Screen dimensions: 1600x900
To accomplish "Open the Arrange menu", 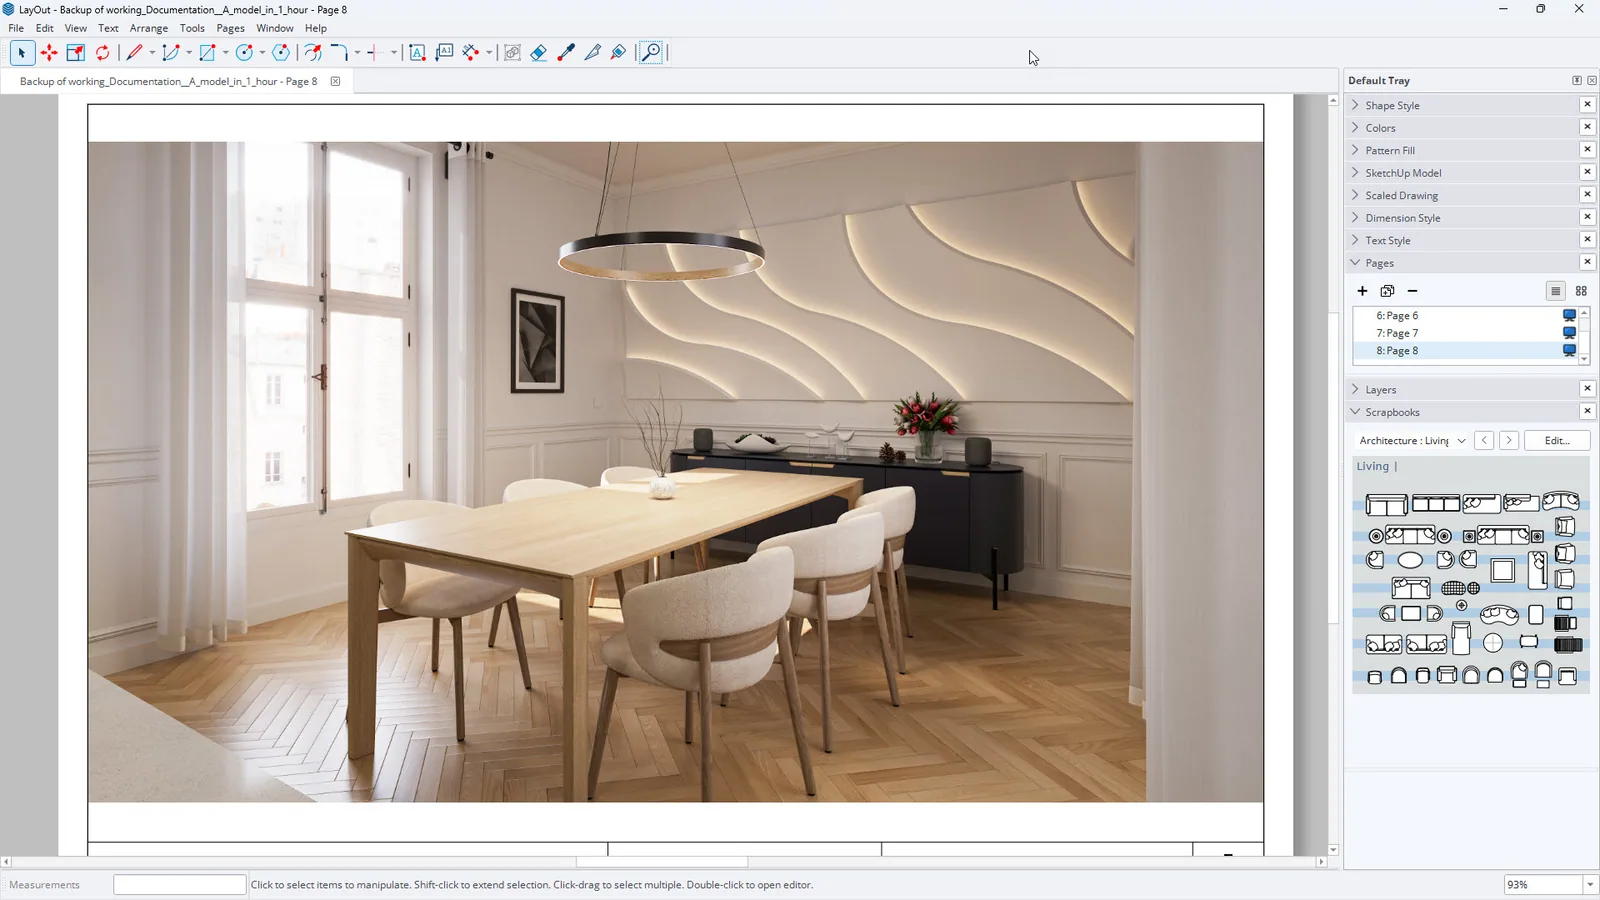I will click(149, 28).
